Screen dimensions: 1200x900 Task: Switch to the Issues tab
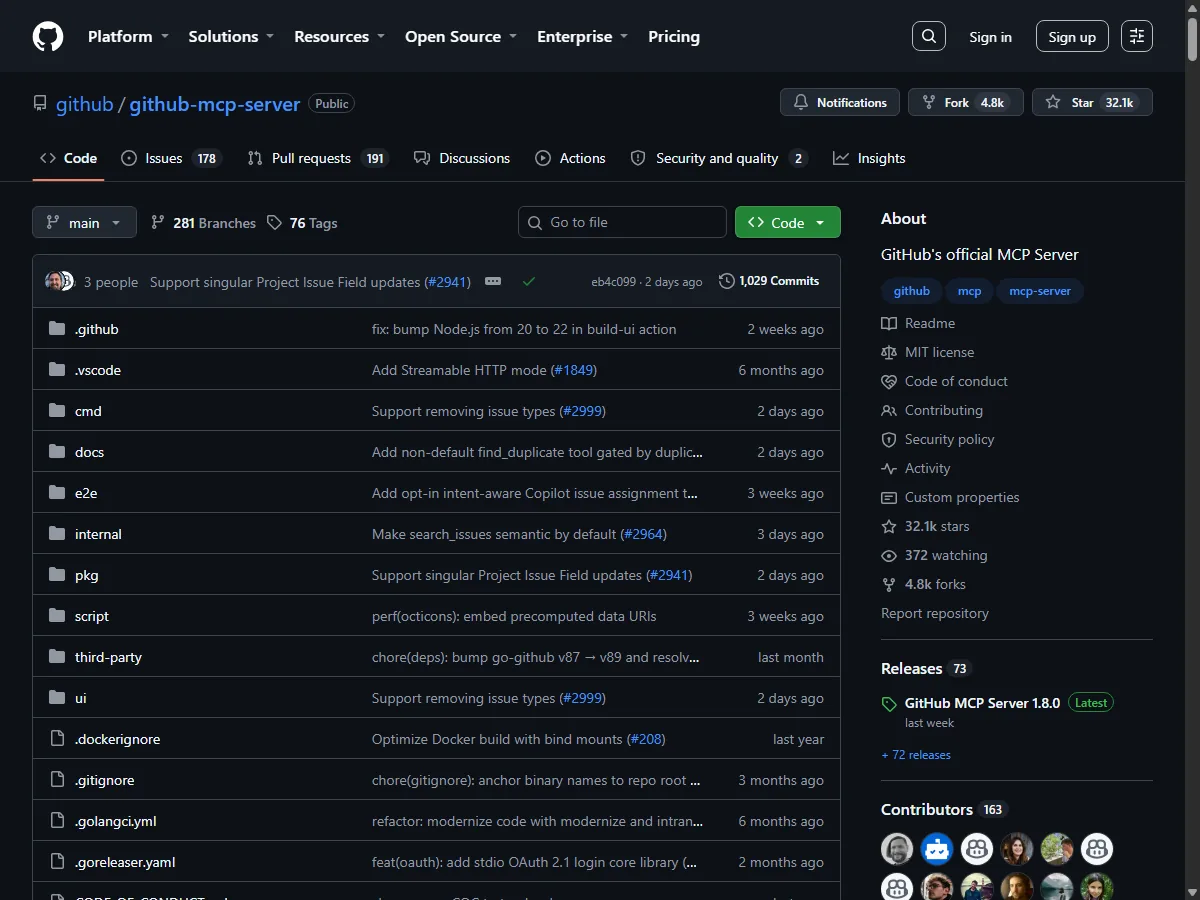pos(171,158)
